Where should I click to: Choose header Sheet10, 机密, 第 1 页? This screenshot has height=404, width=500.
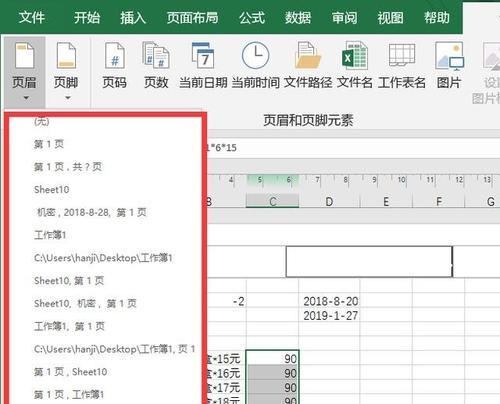(x=105, y=303)
